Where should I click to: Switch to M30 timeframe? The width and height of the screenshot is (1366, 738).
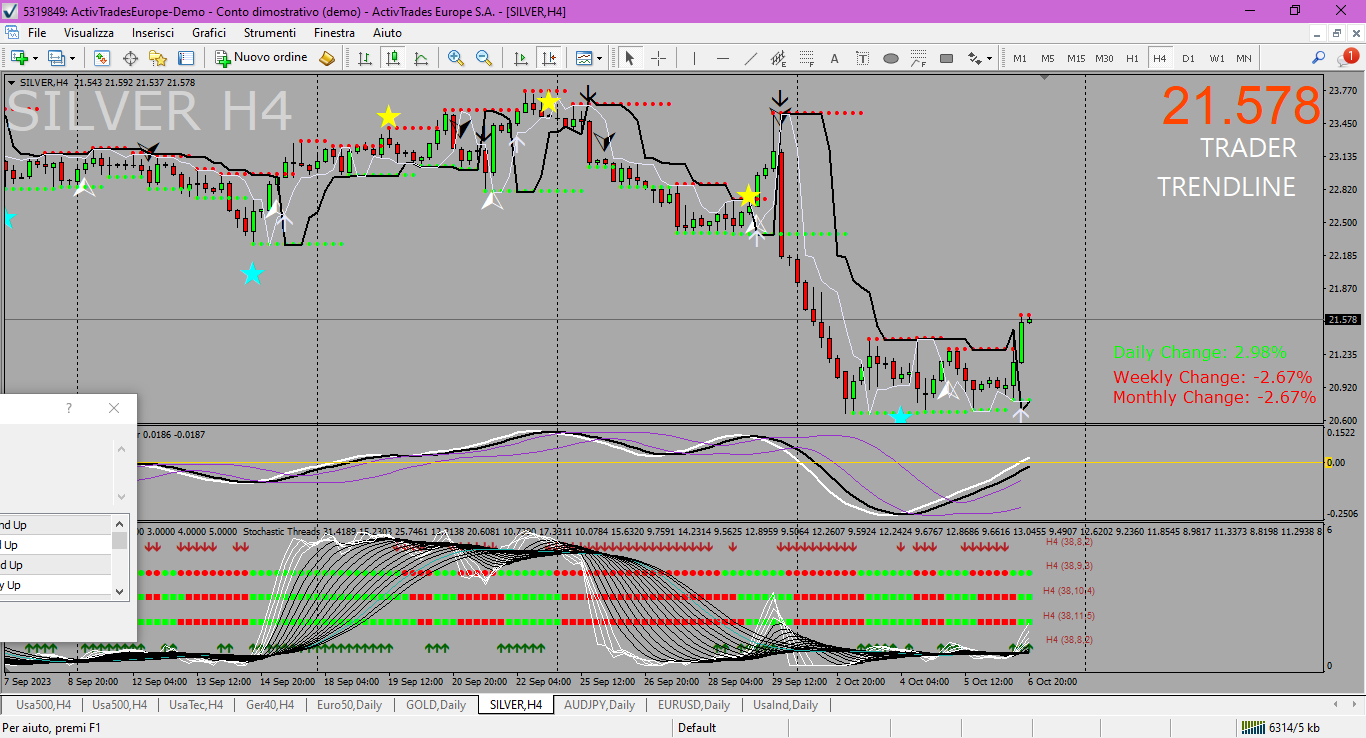(1104, 58)
